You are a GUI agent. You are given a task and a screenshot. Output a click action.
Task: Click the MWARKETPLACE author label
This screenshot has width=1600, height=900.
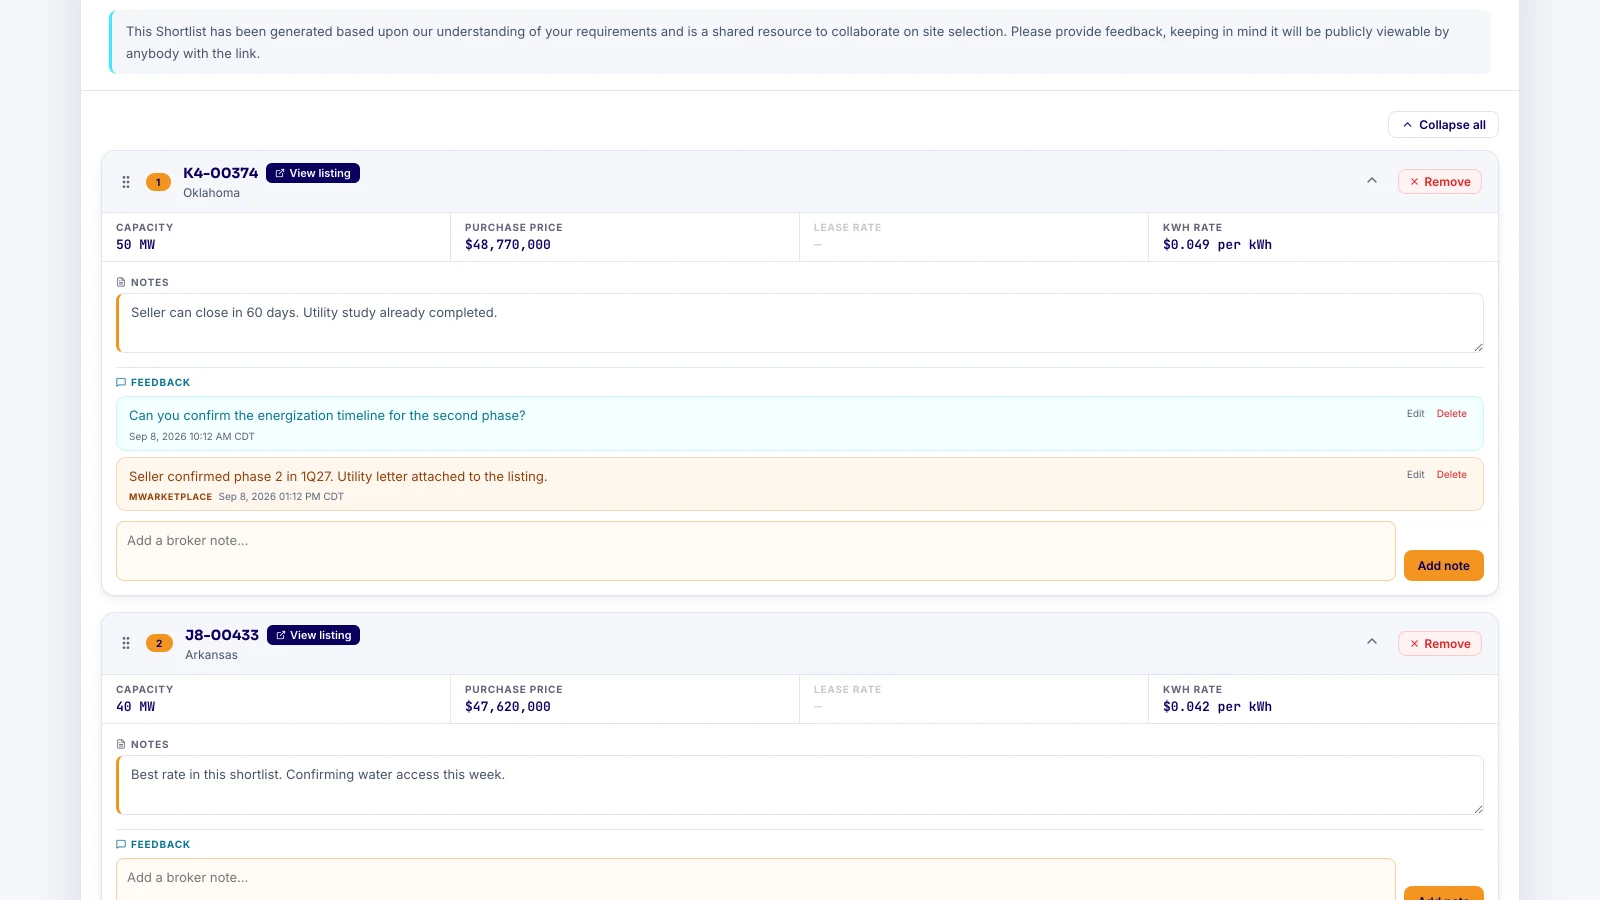[171, 497]
